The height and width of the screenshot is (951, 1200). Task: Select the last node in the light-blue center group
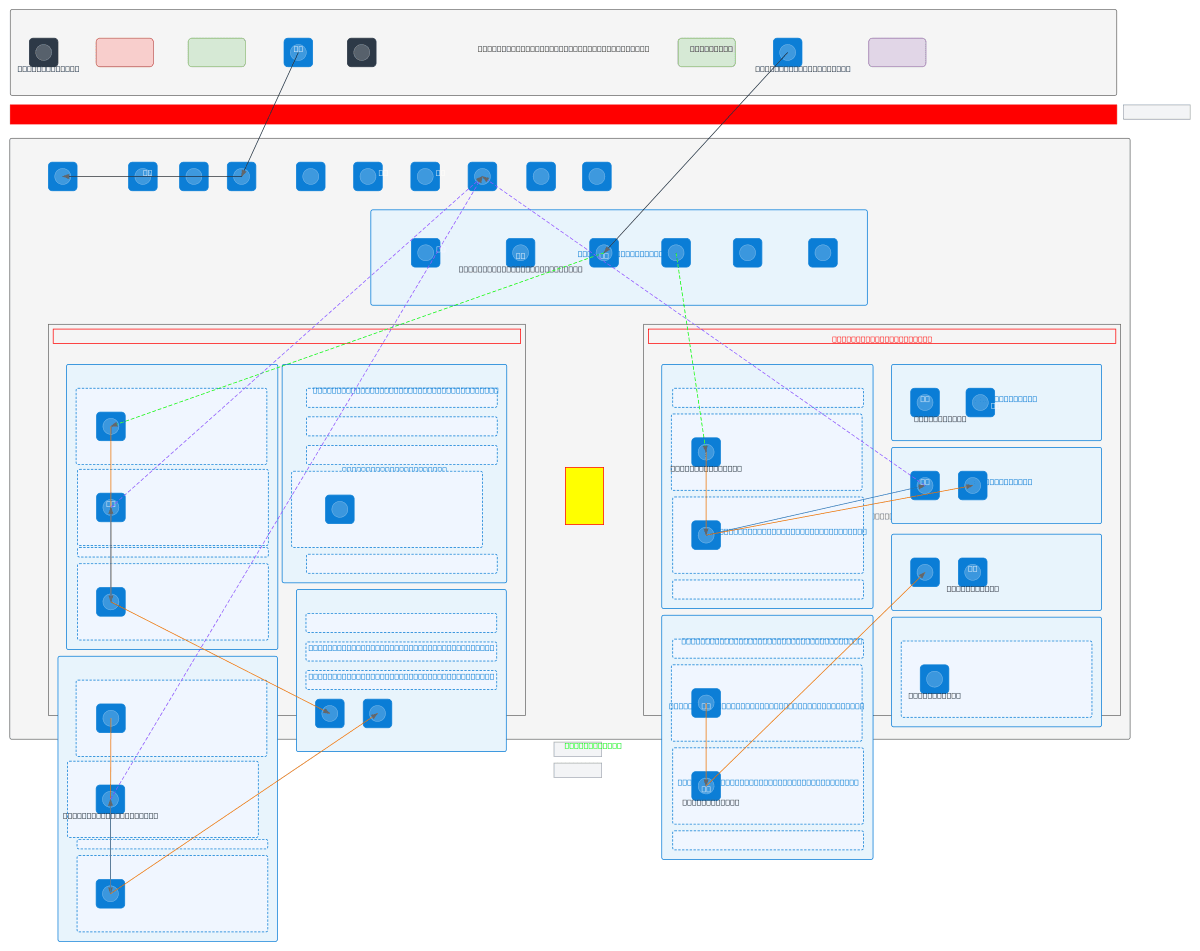(x=823, y=253)
